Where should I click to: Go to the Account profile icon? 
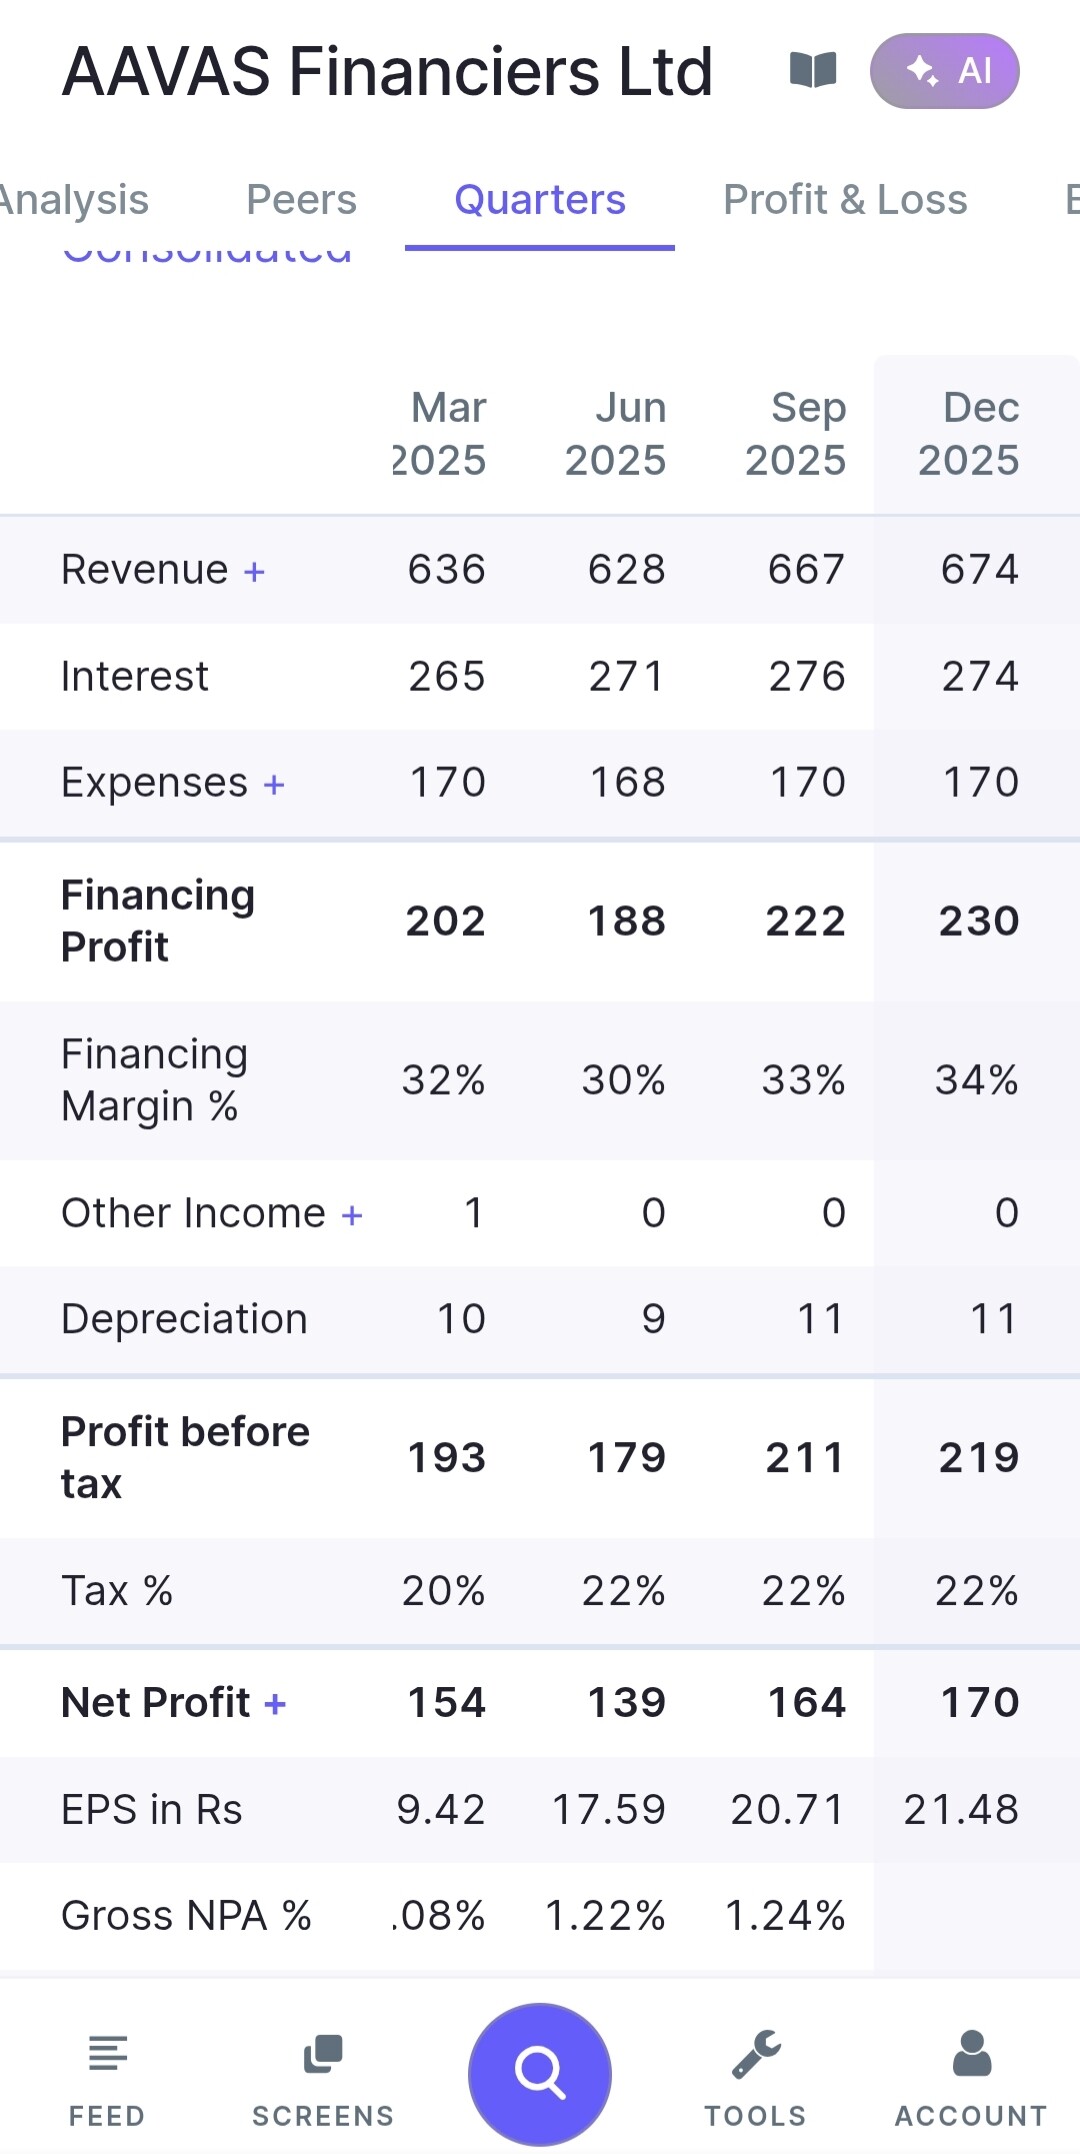coord(971,2074)
